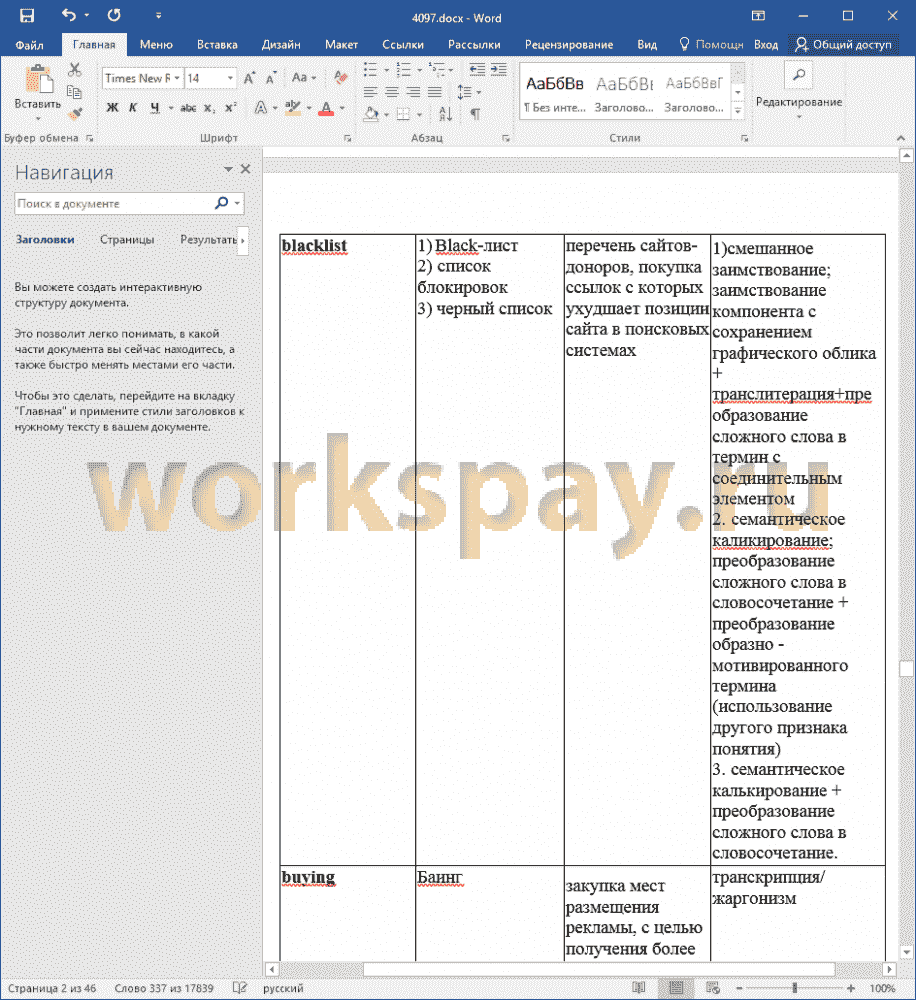Center the paragraph text
916x1000 pixels.
tap(392, 92)
